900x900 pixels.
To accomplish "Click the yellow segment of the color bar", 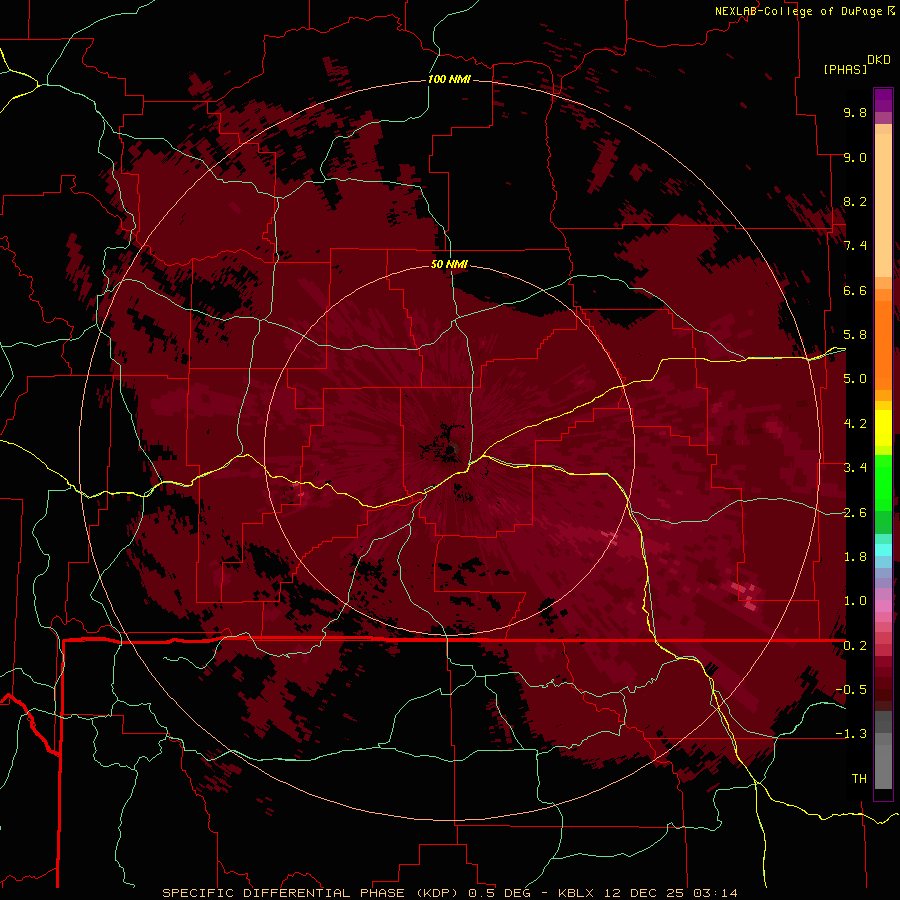I will 883,428.
